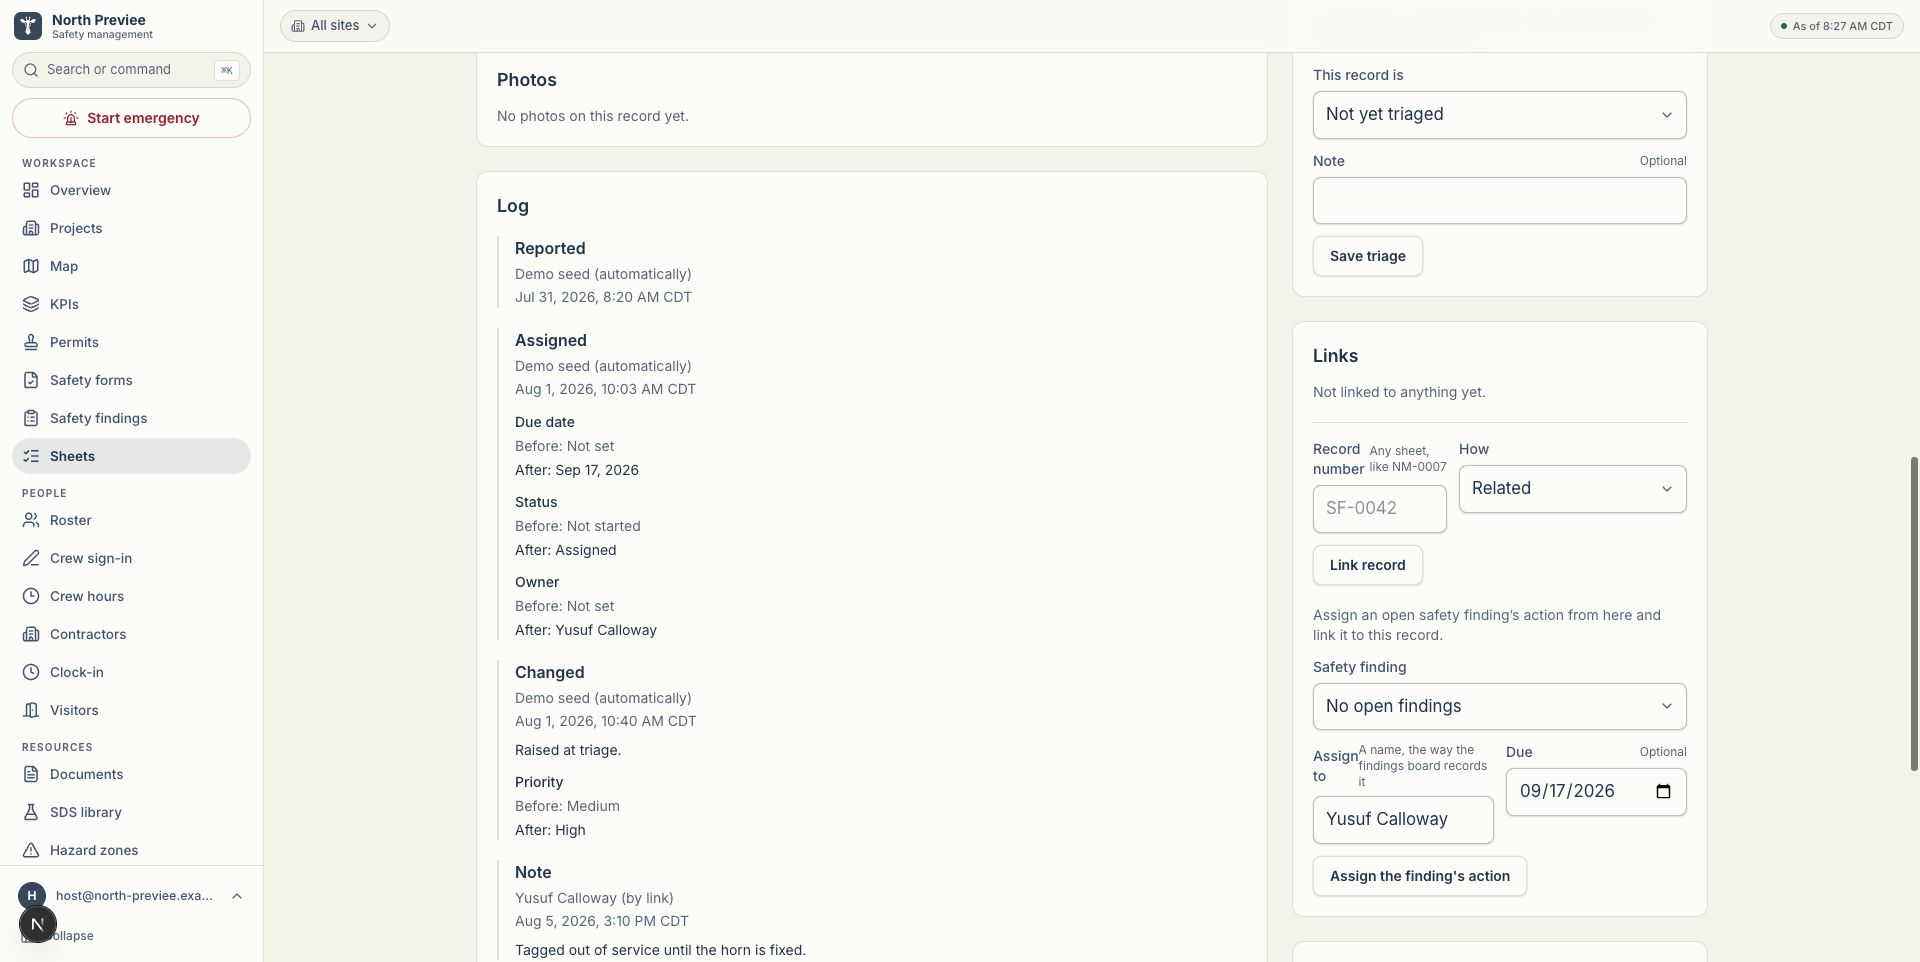Click the Crew sign-in pen icon
The width and height of the screenshot is (1920, 962).
pos(31,558)
